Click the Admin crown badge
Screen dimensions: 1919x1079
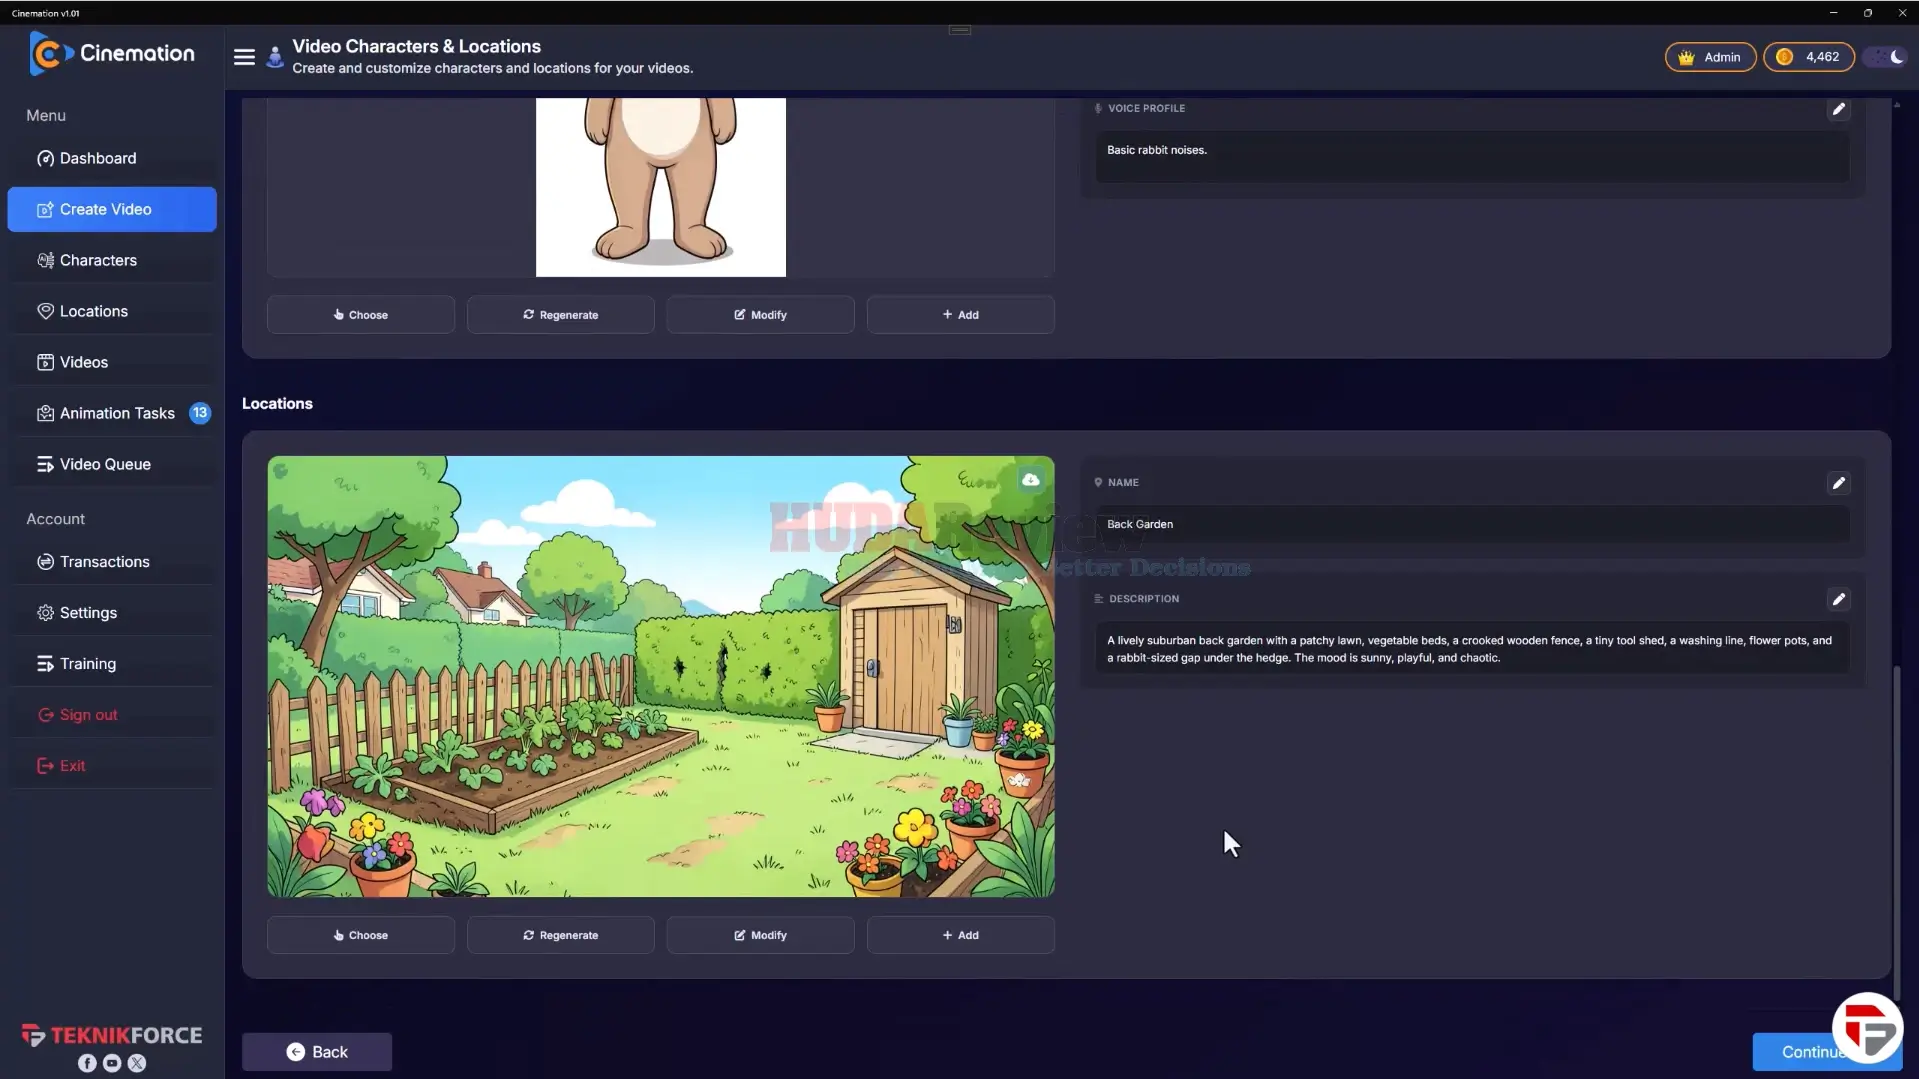pyautogui.click(x=1710, y=57)
